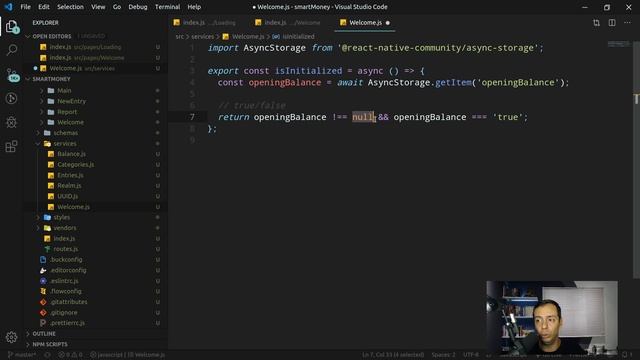This screenshot has width=640, height=360.
Task: Click the compare changes icon in editor toolbar
Action: coord(596,23)
